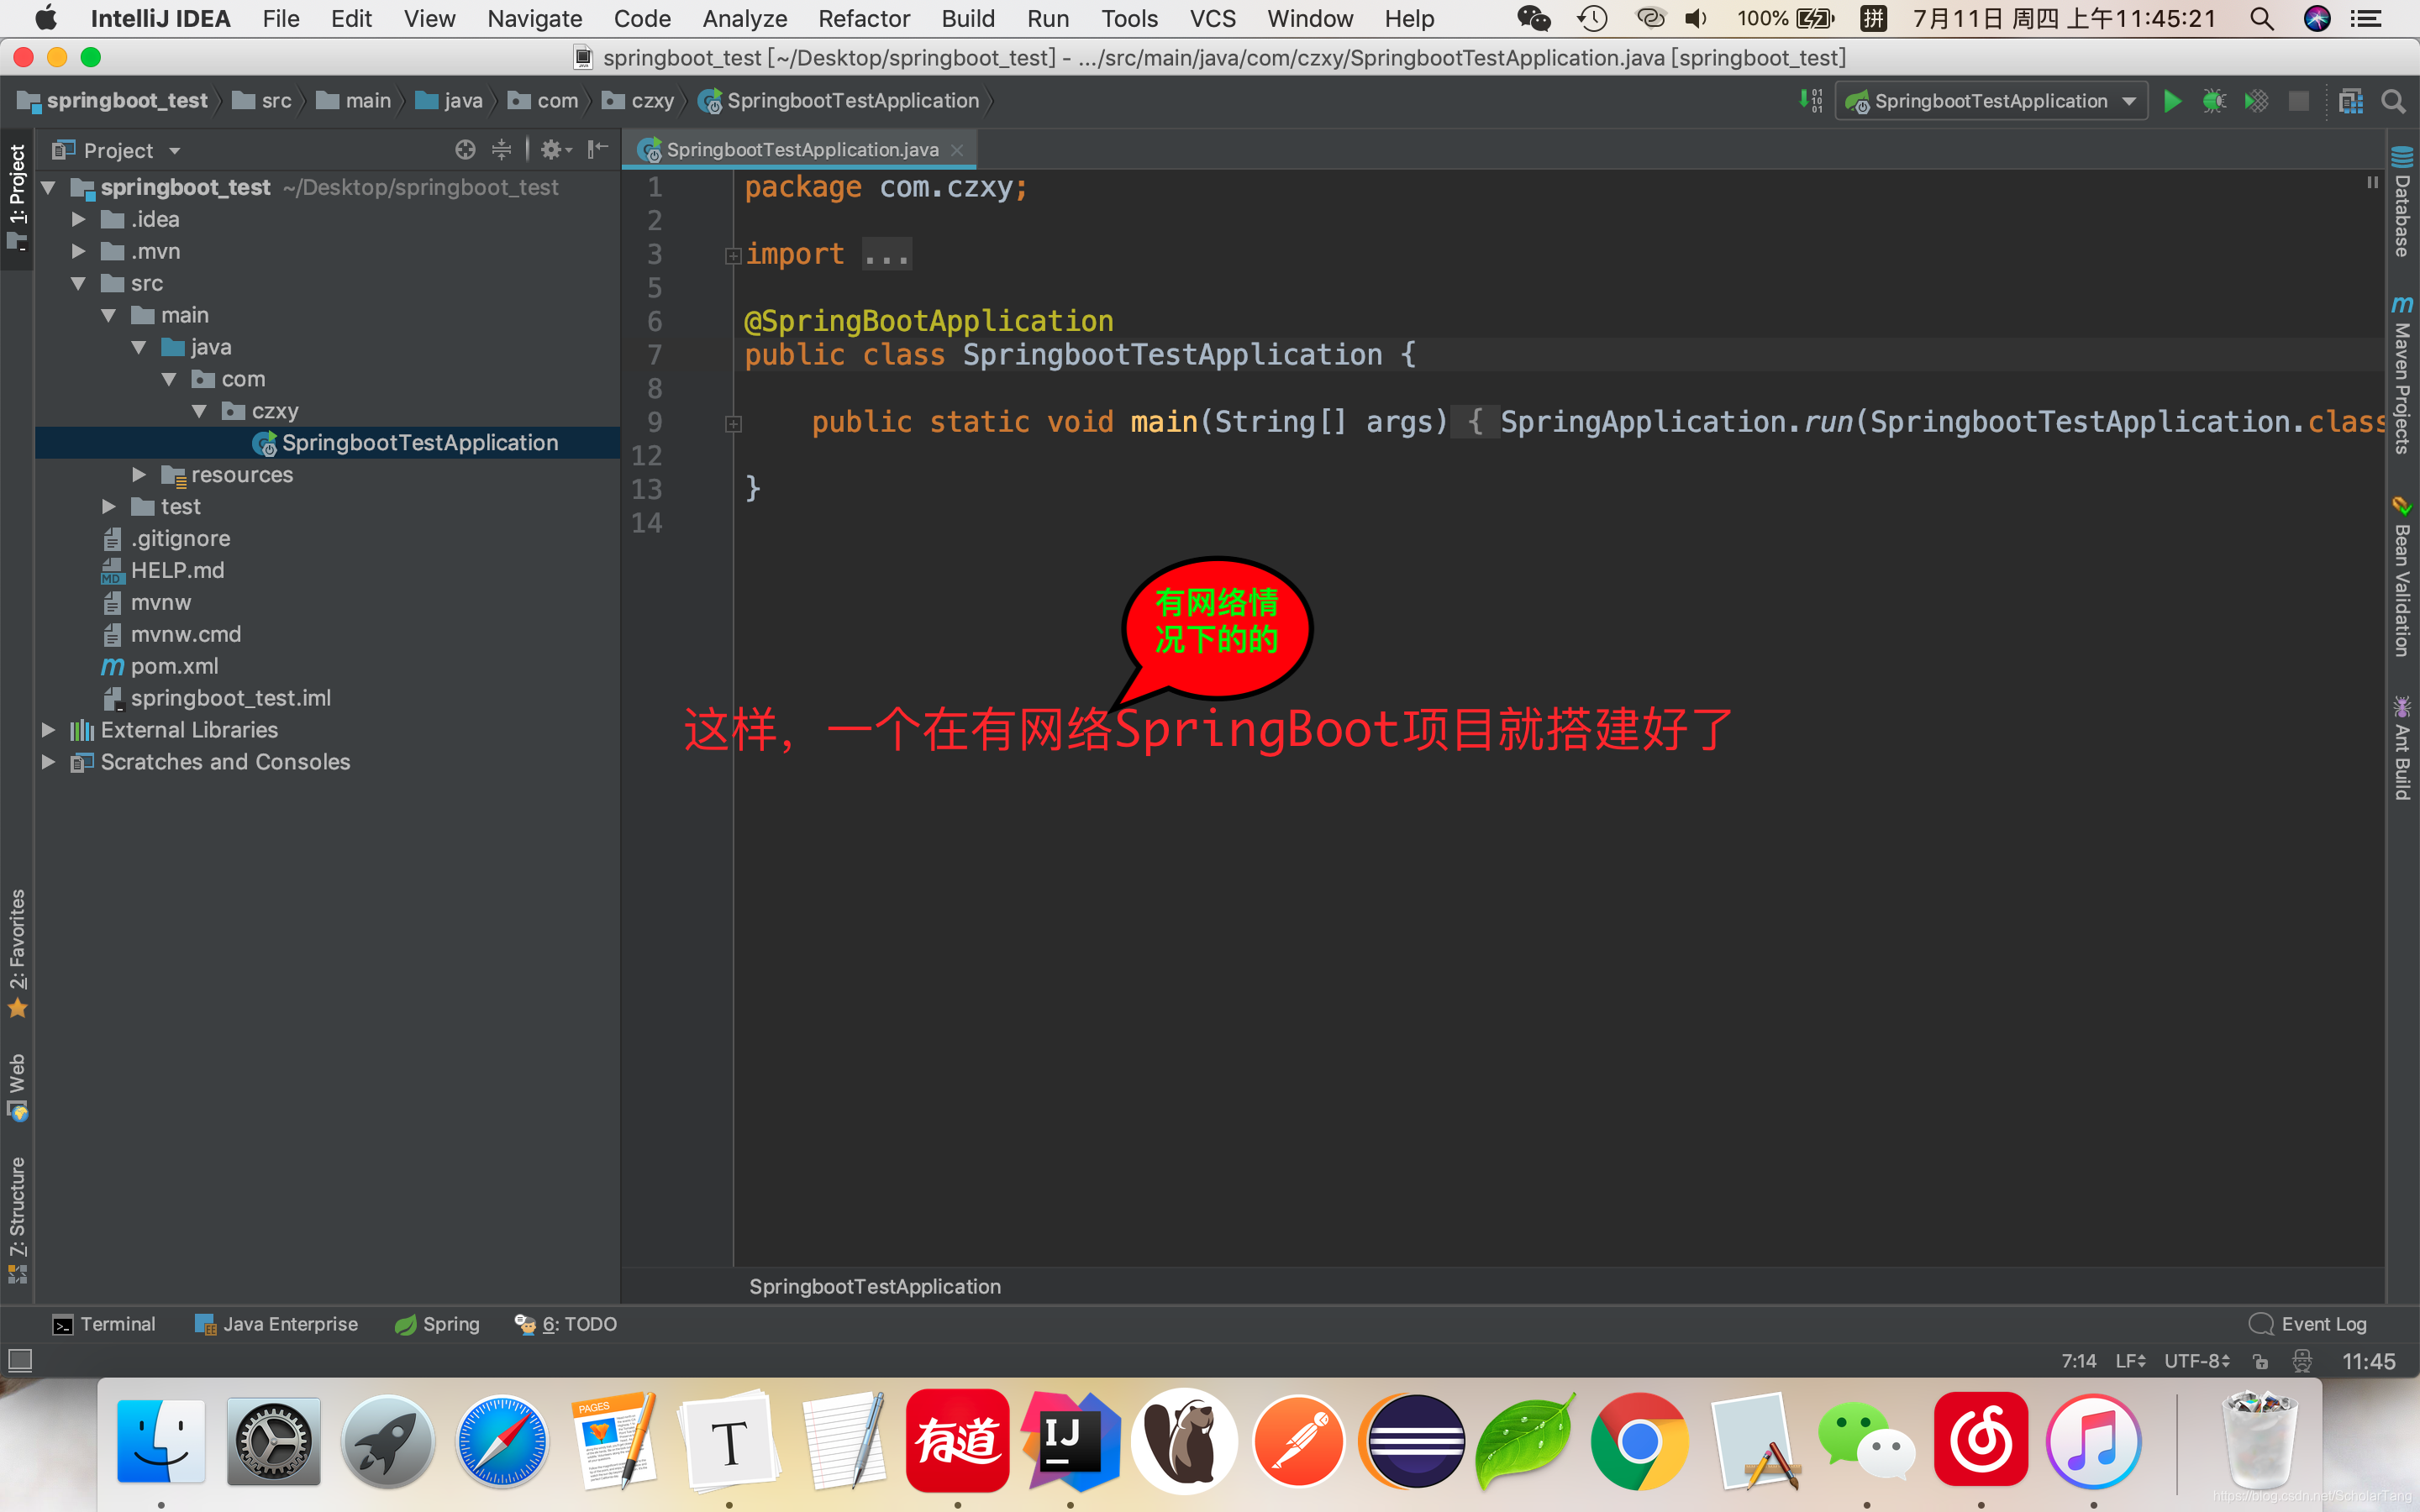This screenshot has height=1512, width=2420.
Task: Select Spring panel at bottom bar
Action: (x=435, y=1324)
